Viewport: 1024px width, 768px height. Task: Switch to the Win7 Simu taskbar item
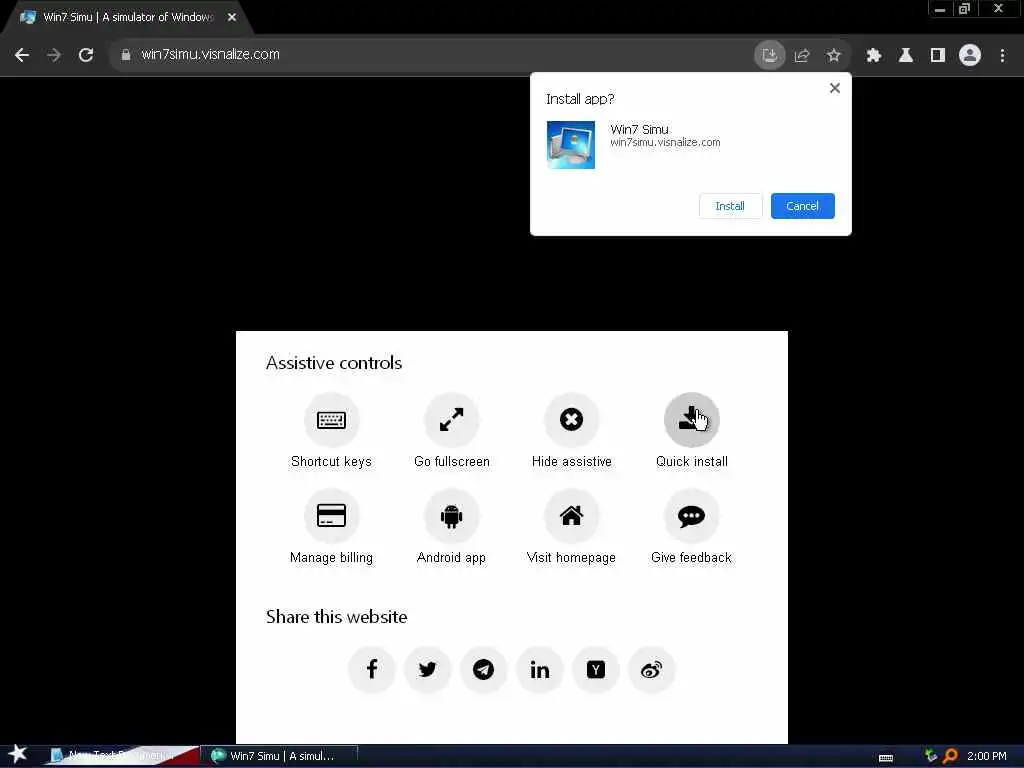pos(280,756)
